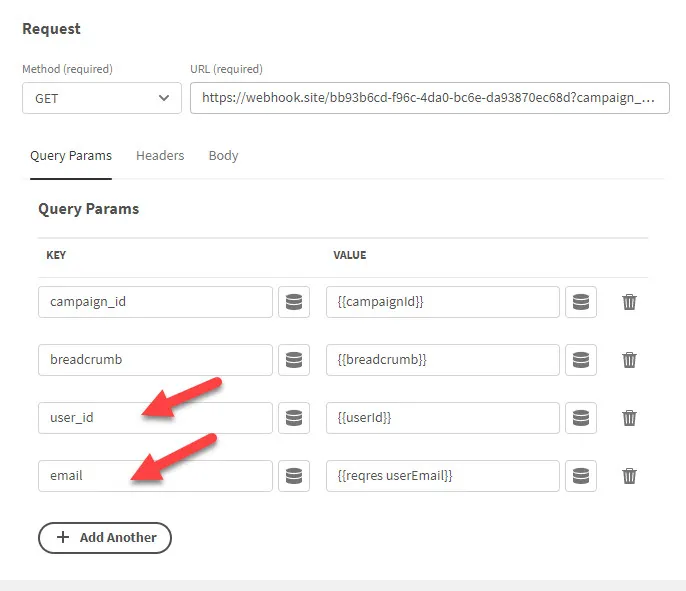
Task: Delete the breadcrumb query param row
Action: [629, 360]
